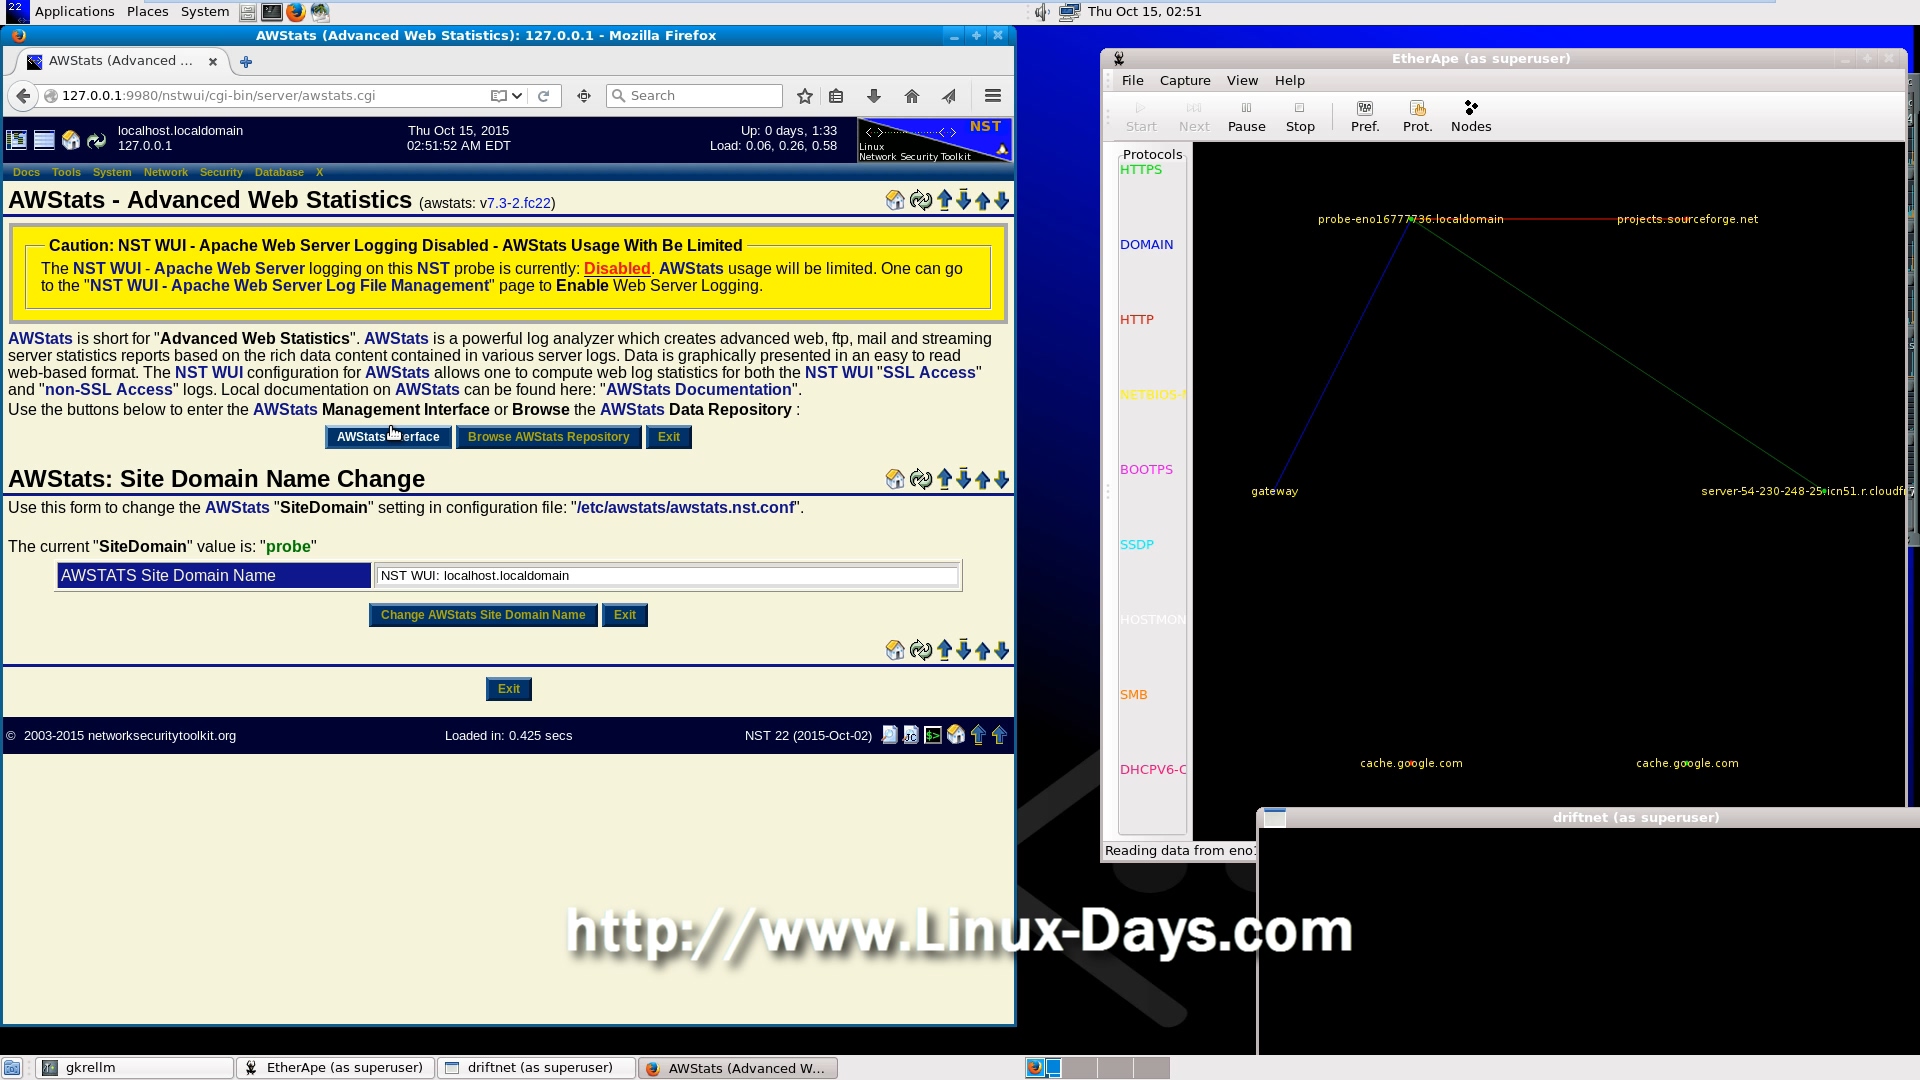
Task: Jump to page top from AWStats title row
Action: pos(944,201)
